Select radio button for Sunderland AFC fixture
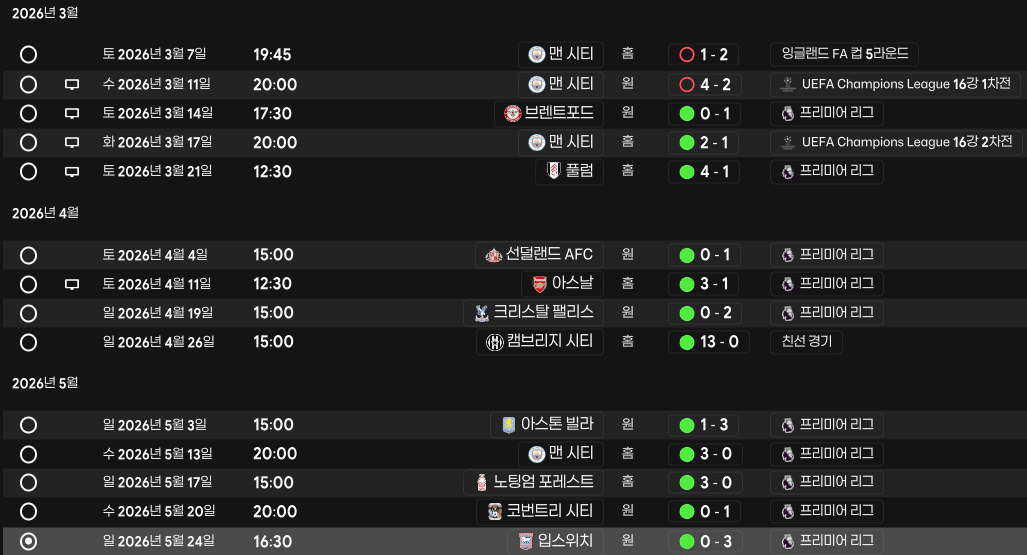Screen dimensions: 1027x555 click(28, 256)
